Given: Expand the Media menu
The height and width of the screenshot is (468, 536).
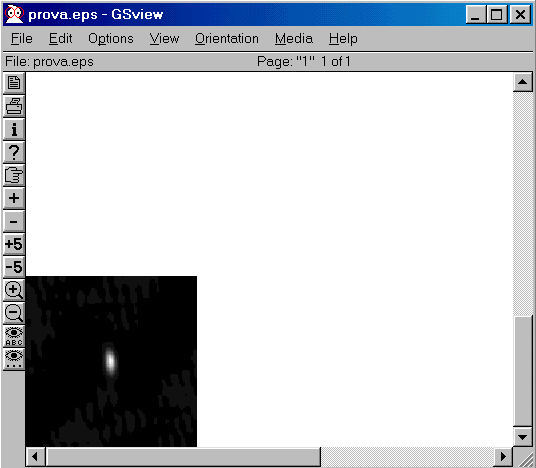Looking at the screenshot, I should click(x=294, y=39).
